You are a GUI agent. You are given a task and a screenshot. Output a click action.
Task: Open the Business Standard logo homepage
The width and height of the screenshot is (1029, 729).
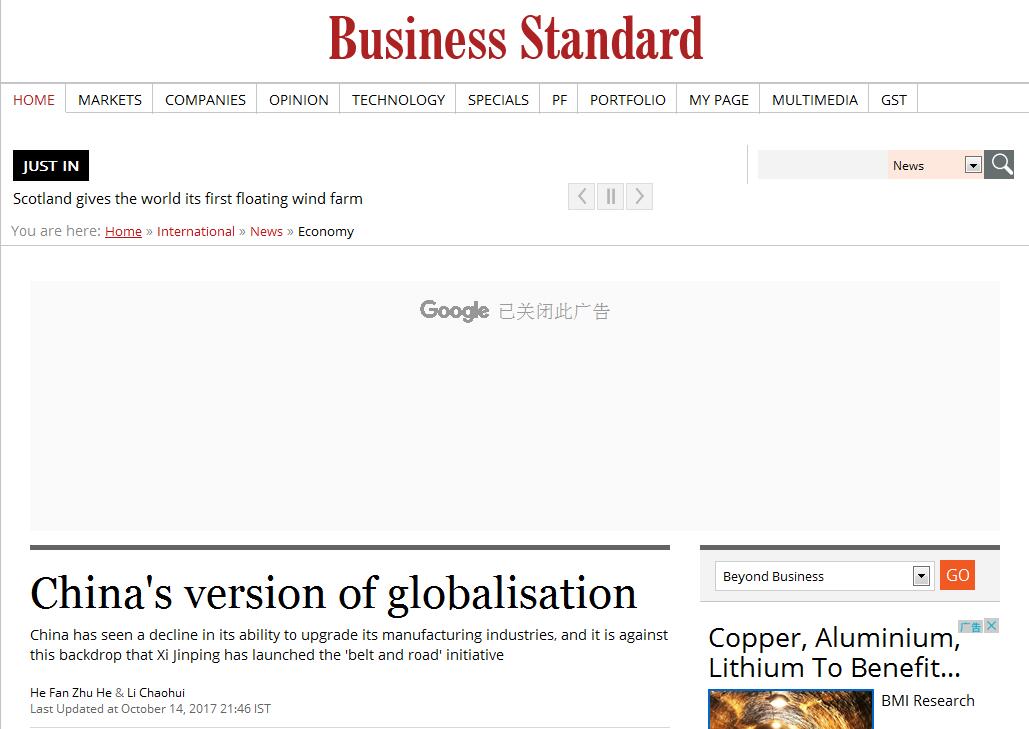coord(515,39)
